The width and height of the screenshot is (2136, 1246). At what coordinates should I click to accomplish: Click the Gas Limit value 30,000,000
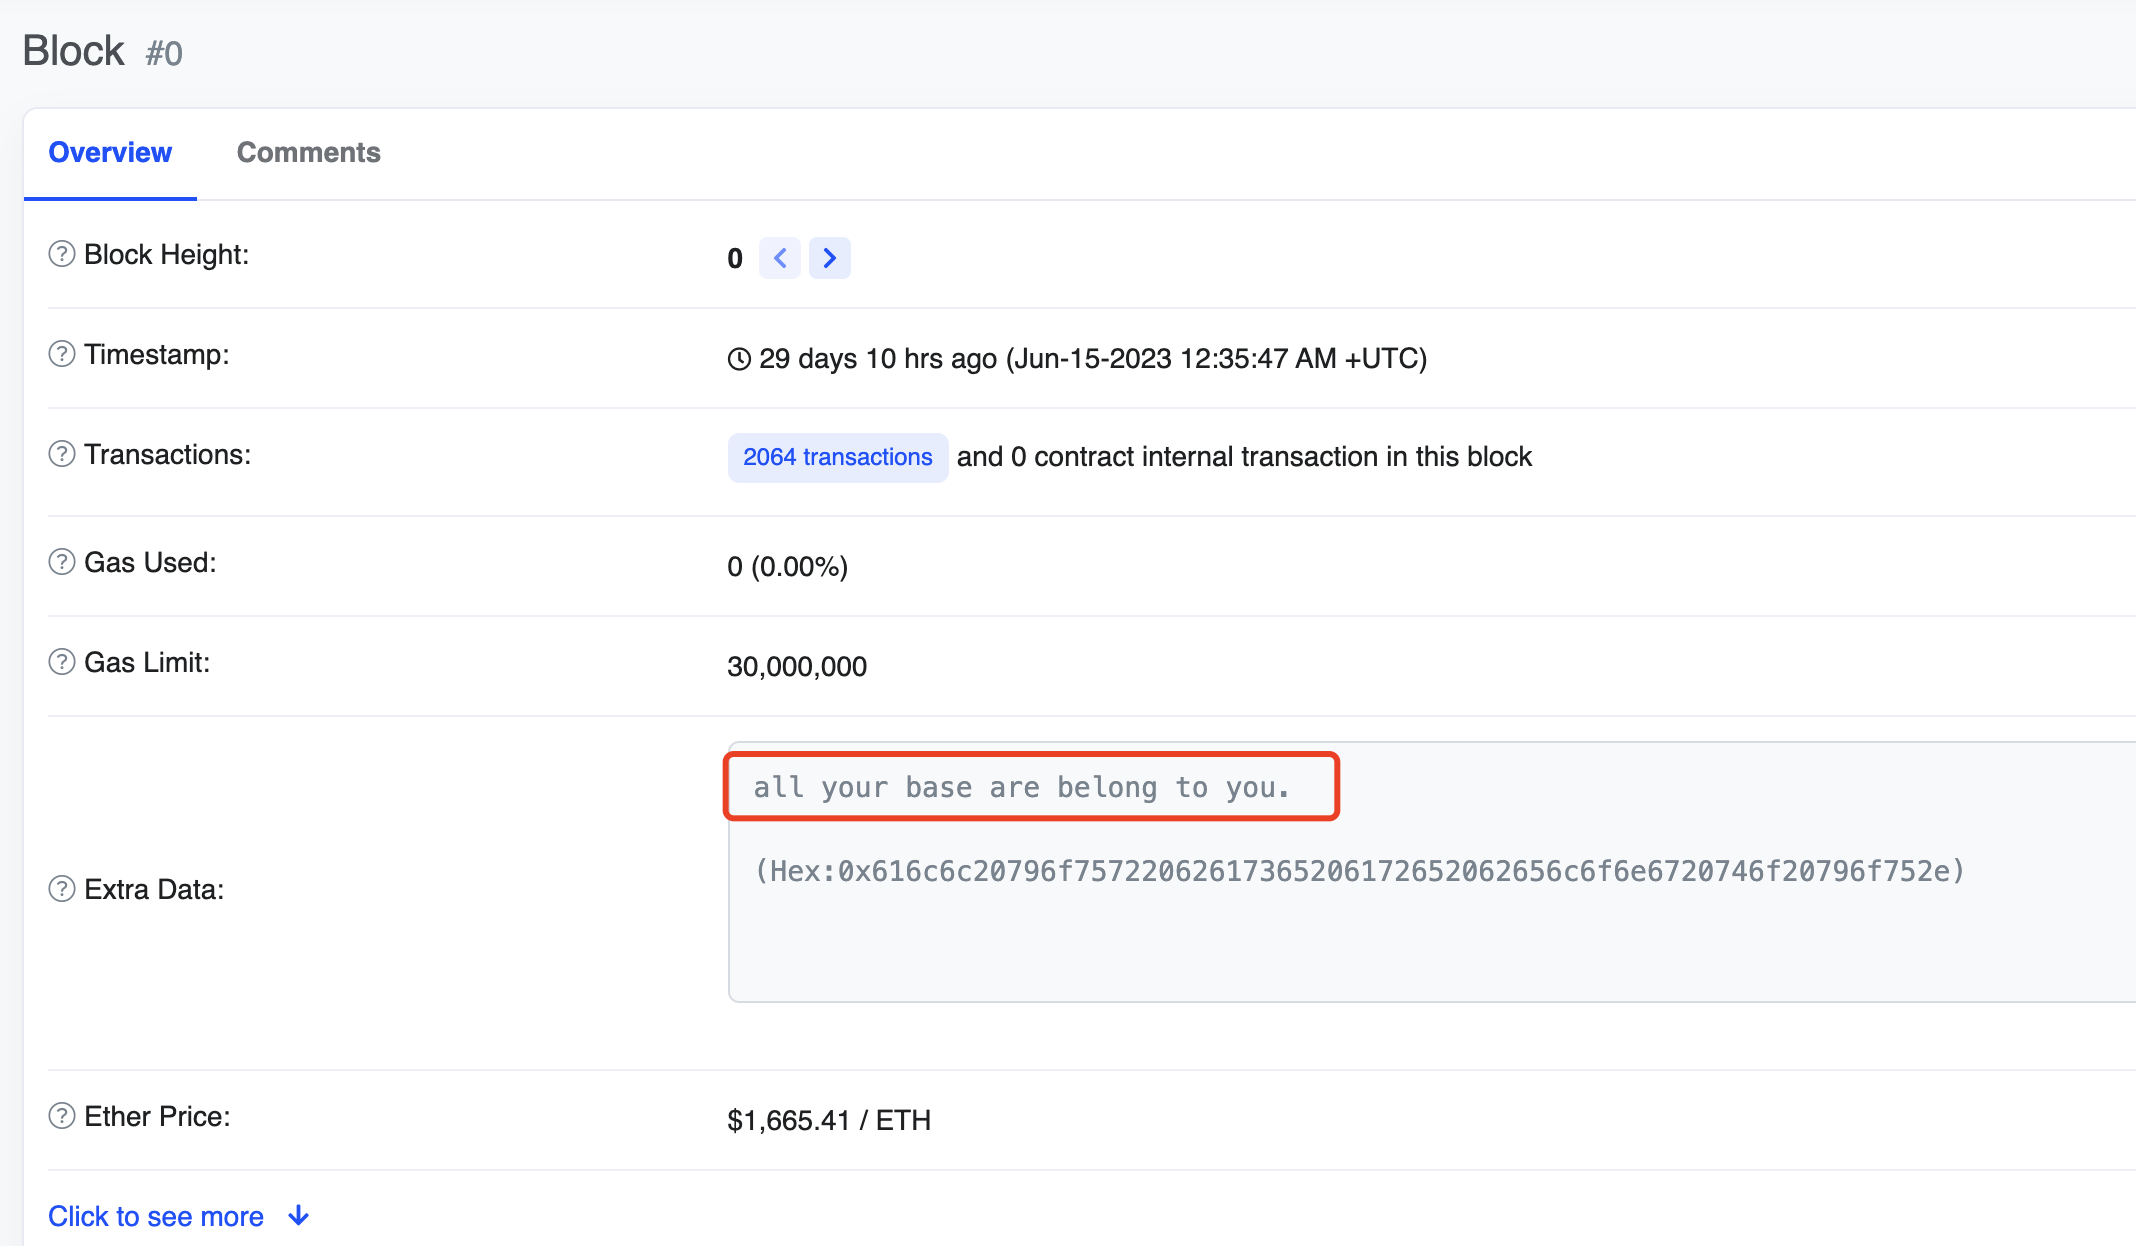pyautogui.click(x=797, y=666)
